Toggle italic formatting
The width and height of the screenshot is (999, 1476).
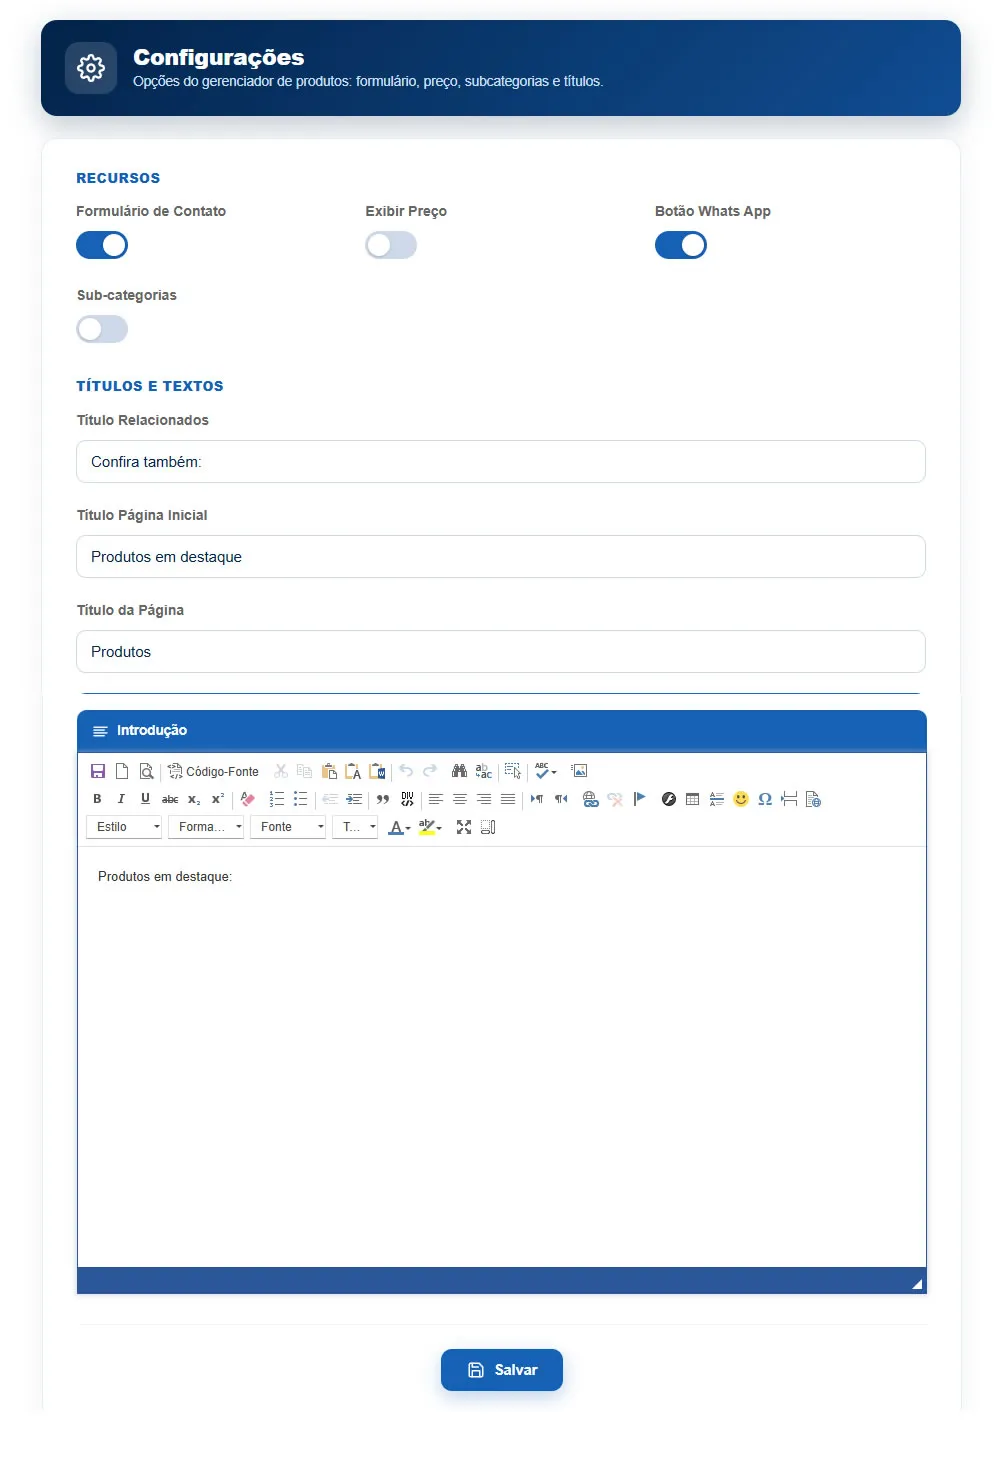click(x=121, y=799)
